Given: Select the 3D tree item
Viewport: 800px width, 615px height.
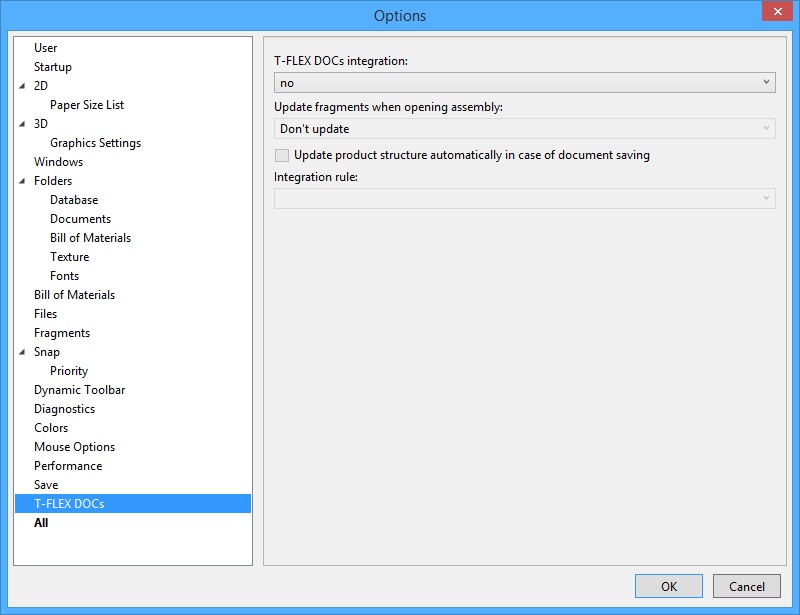Looking at the screenshot, I should pyautogui.click(x=41, y=124).
